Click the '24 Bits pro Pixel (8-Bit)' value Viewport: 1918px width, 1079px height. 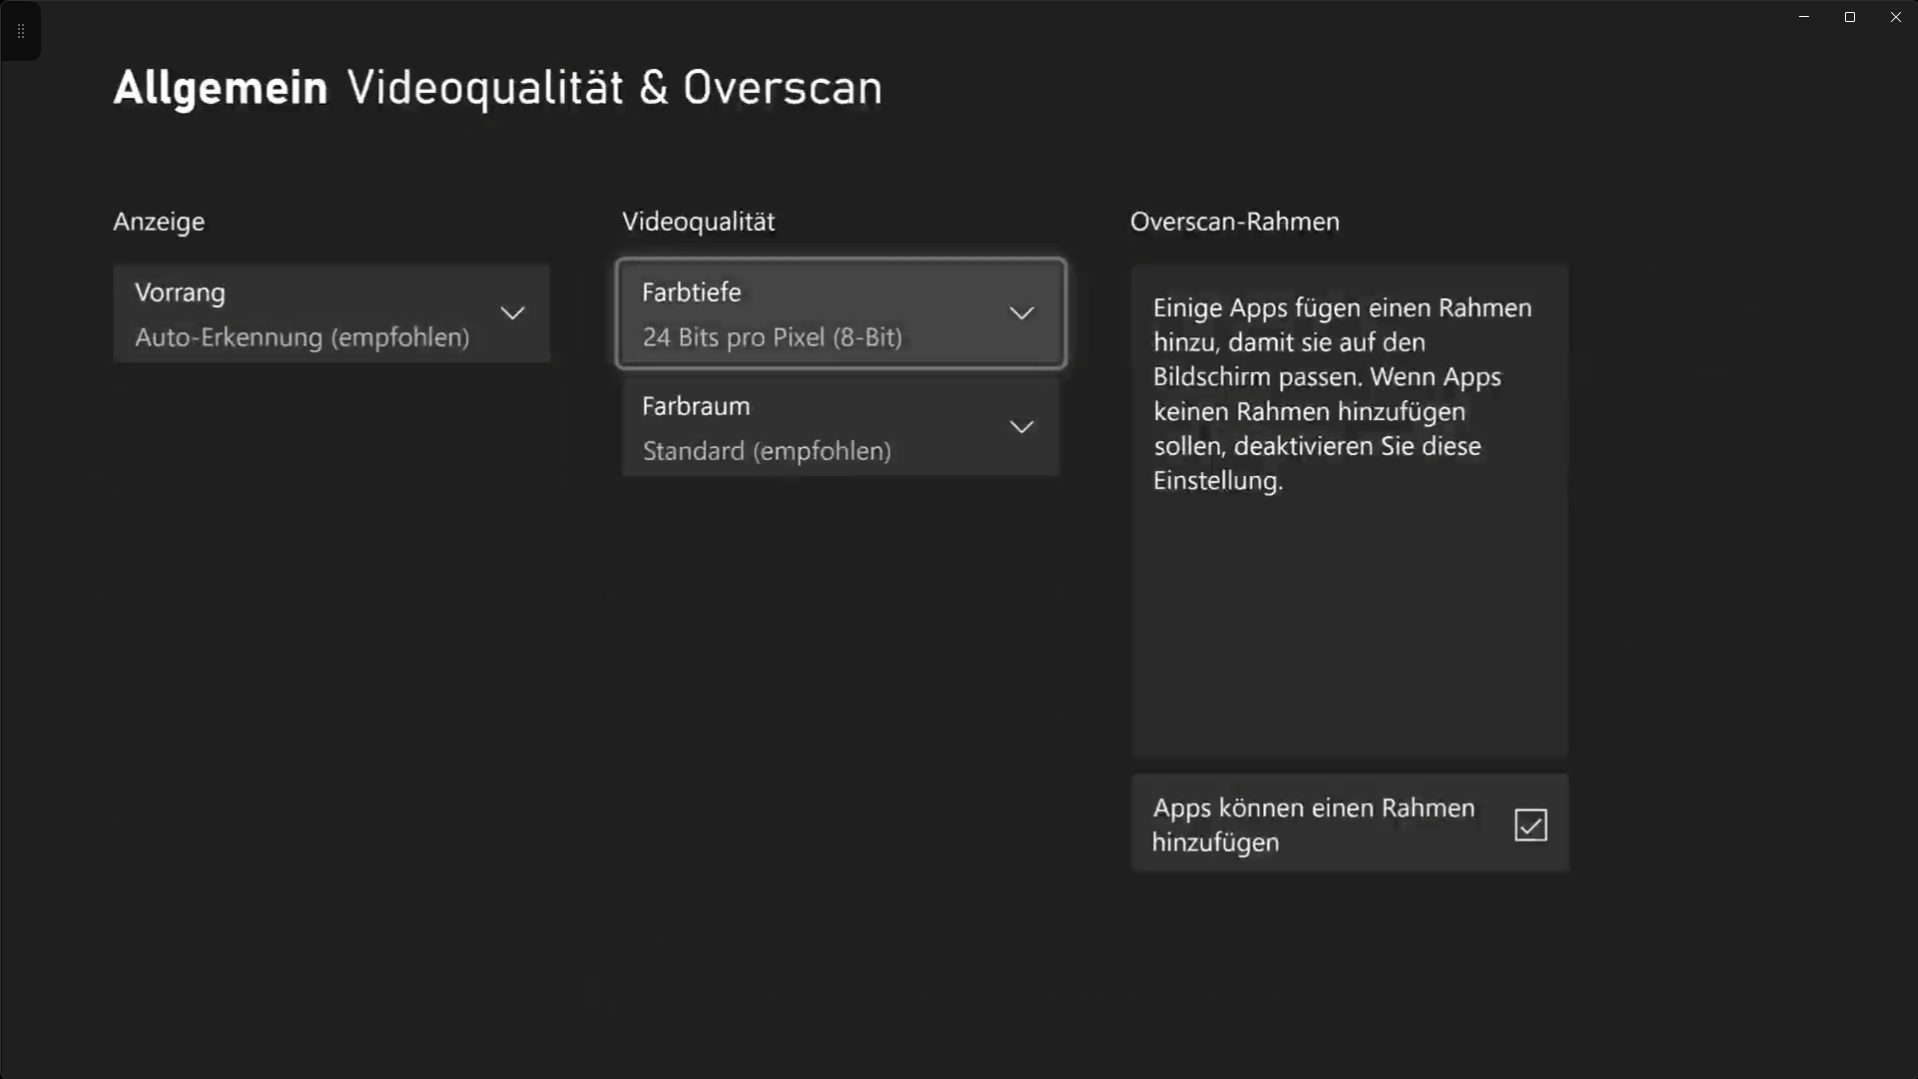(772, 338)
